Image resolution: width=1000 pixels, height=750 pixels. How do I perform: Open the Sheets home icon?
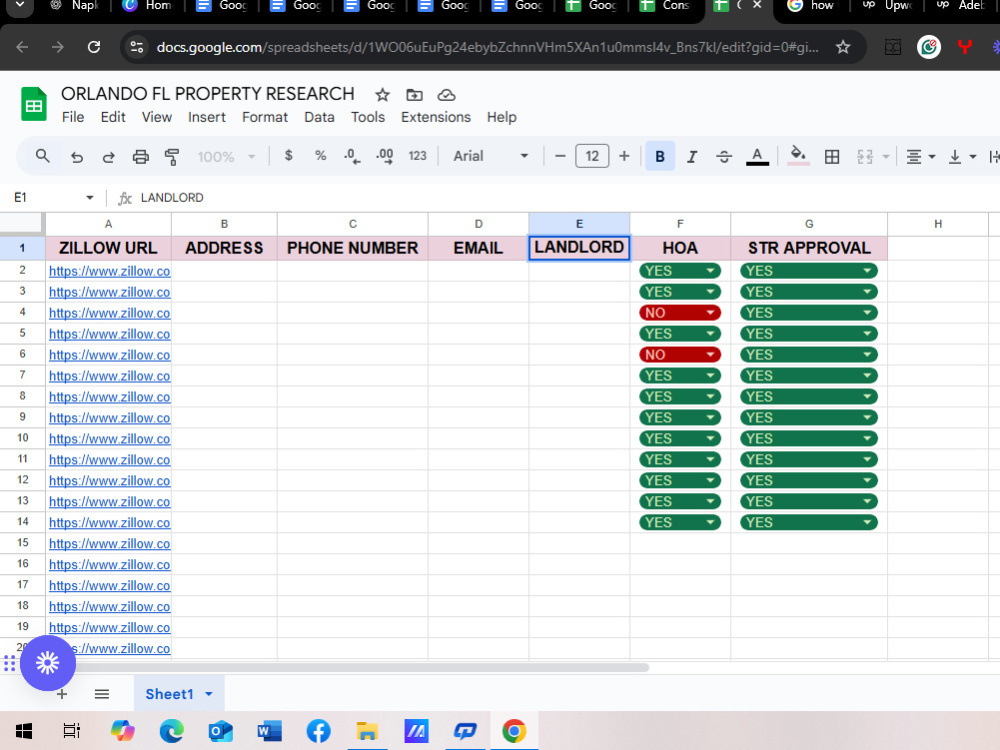34,104
